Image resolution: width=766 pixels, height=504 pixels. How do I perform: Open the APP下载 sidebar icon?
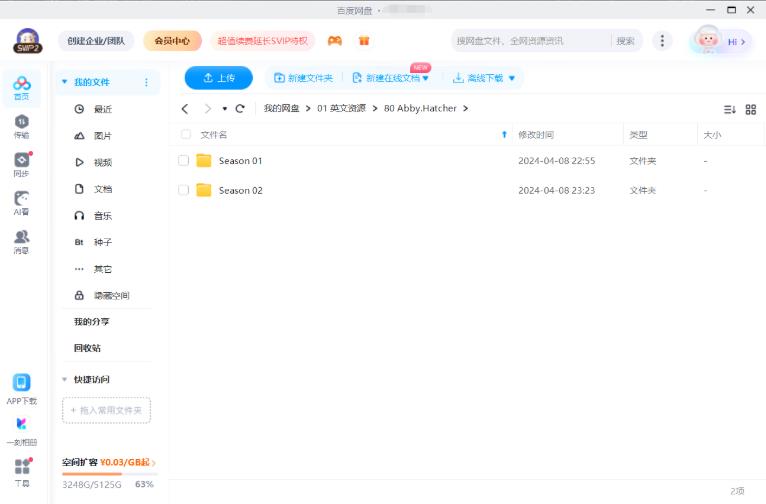21,389
